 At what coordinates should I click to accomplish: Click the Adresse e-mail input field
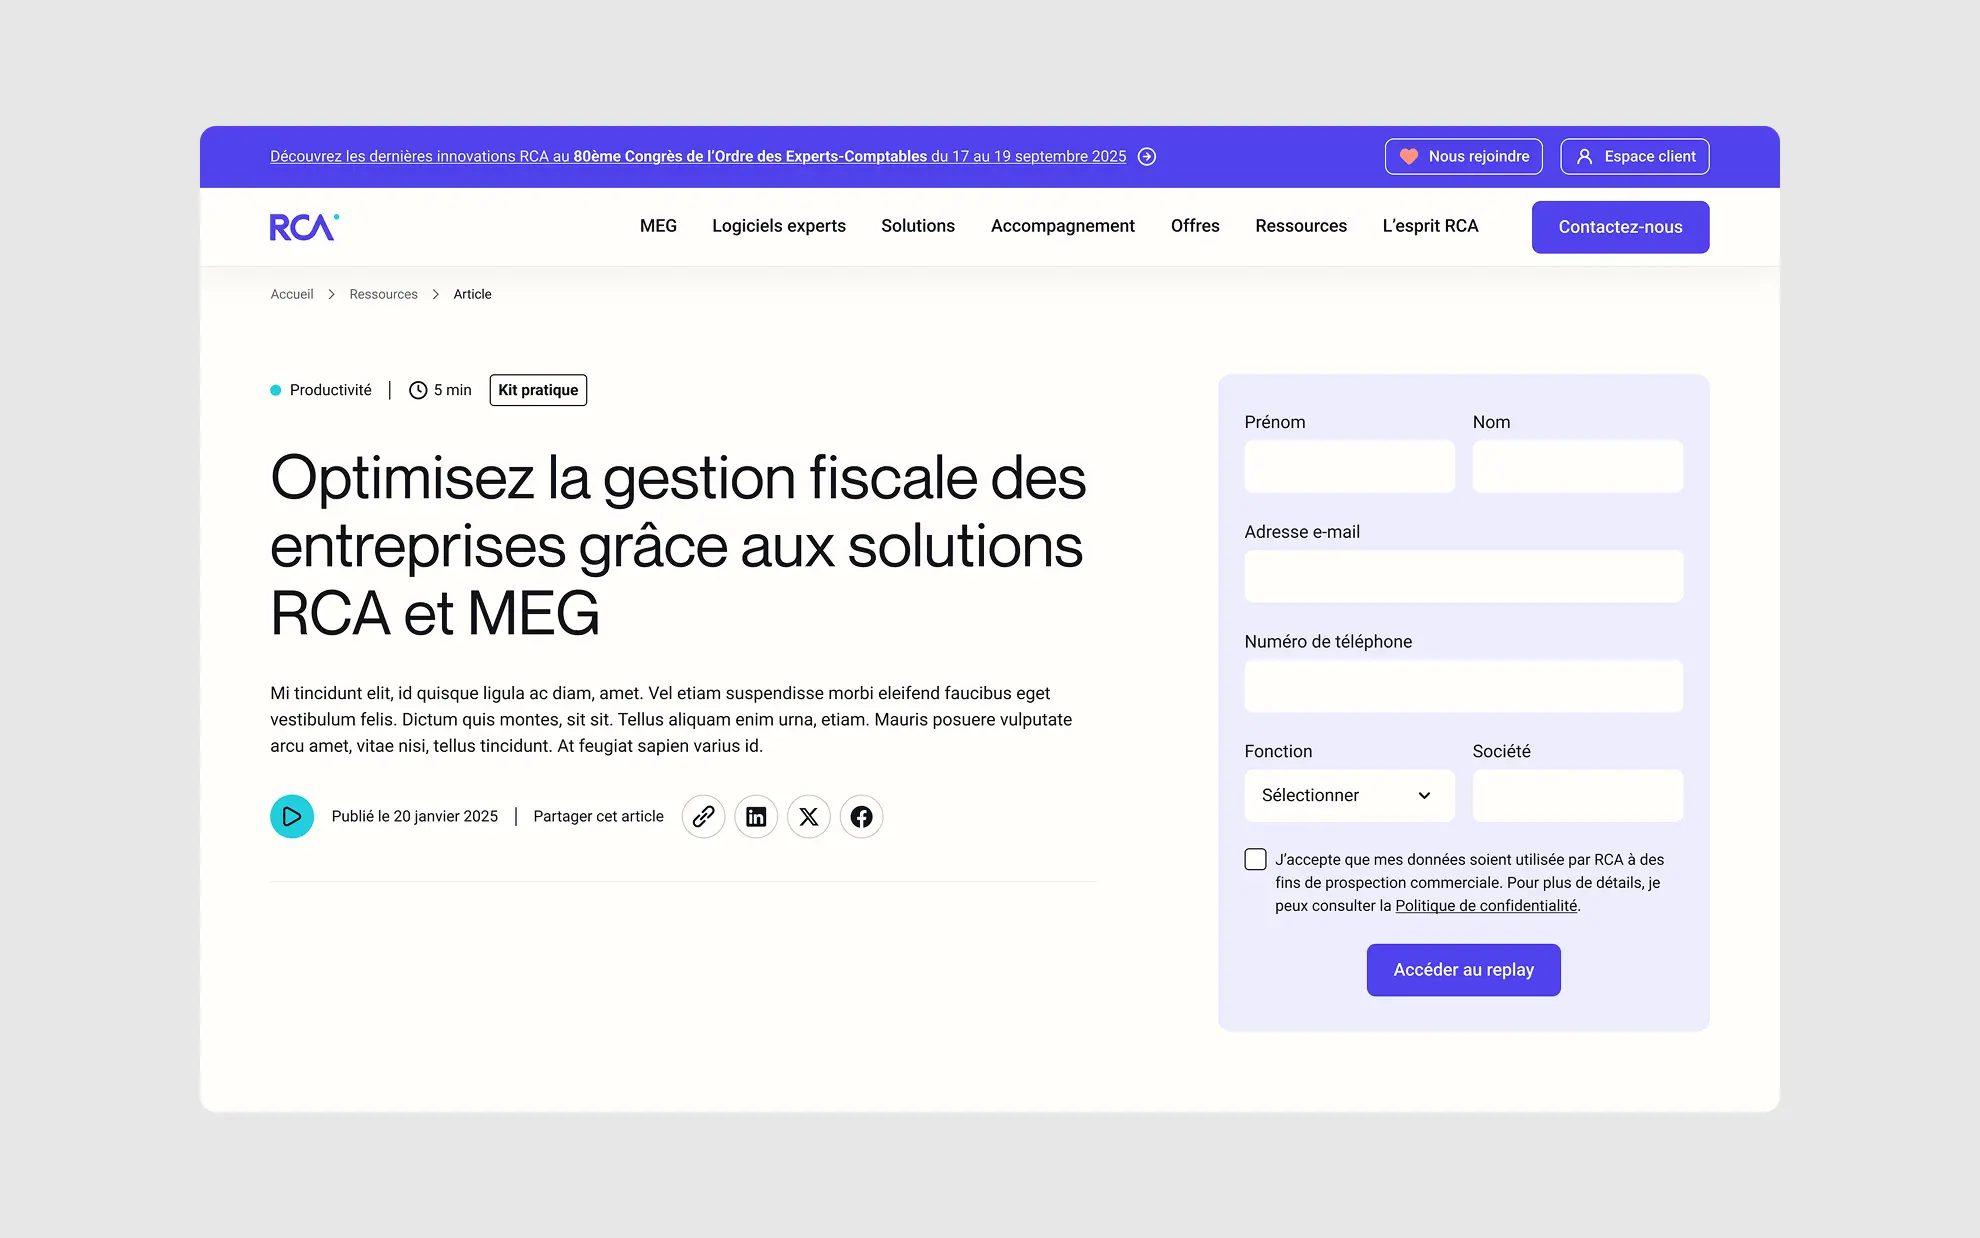click(x=1462, y=577)
